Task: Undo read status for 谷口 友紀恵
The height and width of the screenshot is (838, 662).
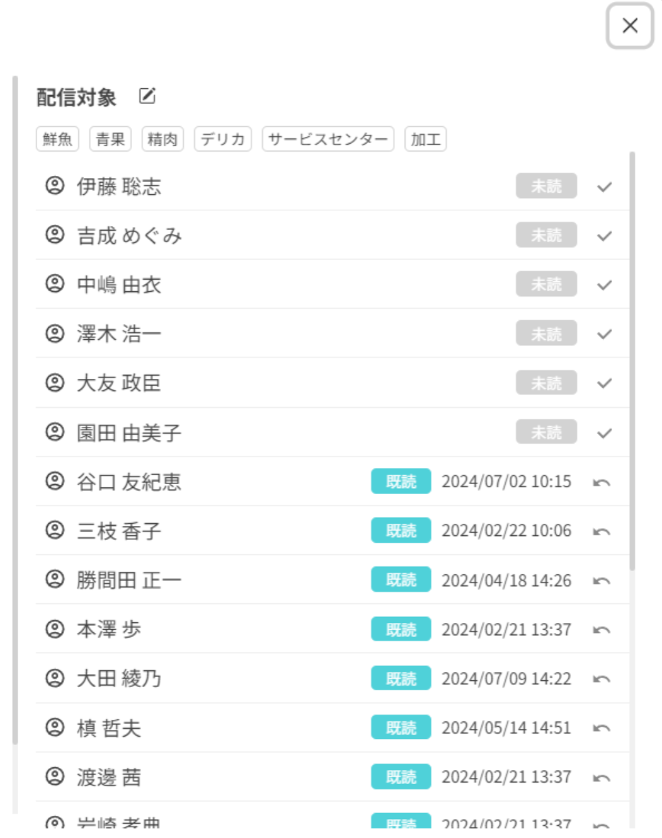Action: point(602,483)
